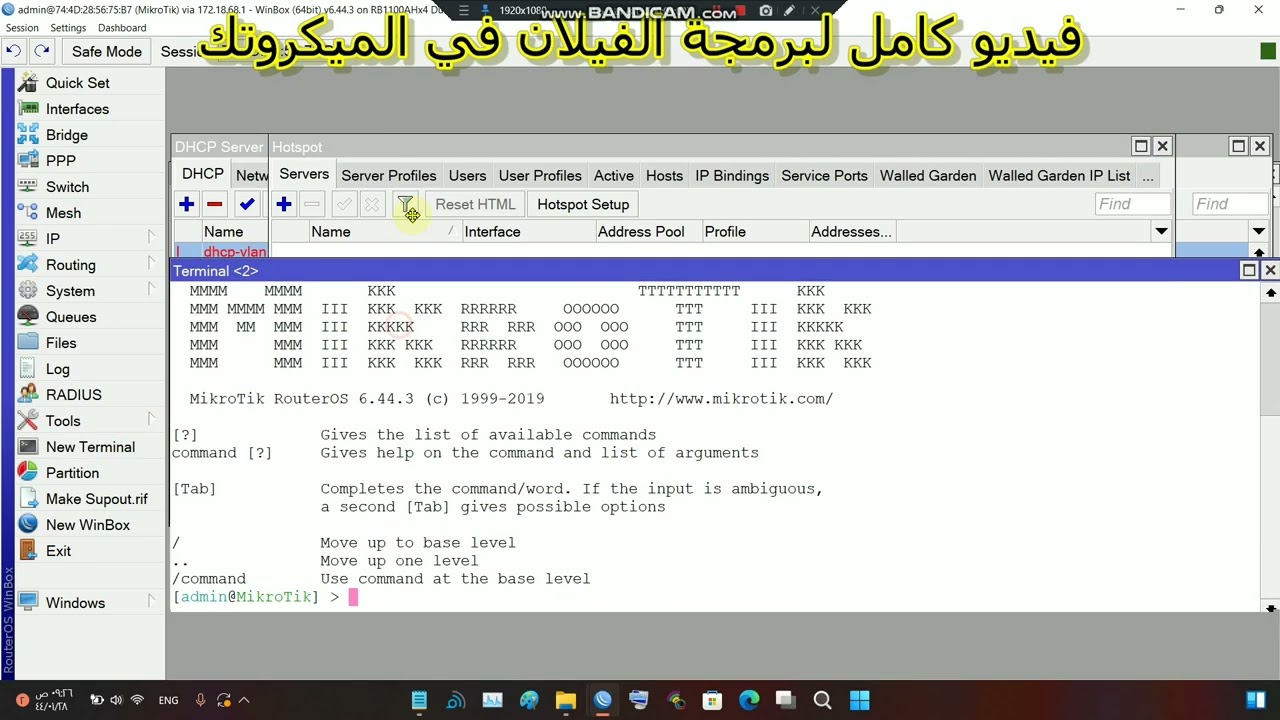Select dhcp-vlan row in DHCP list
This screenshot has height=720, width=1280.
point(221,252)
